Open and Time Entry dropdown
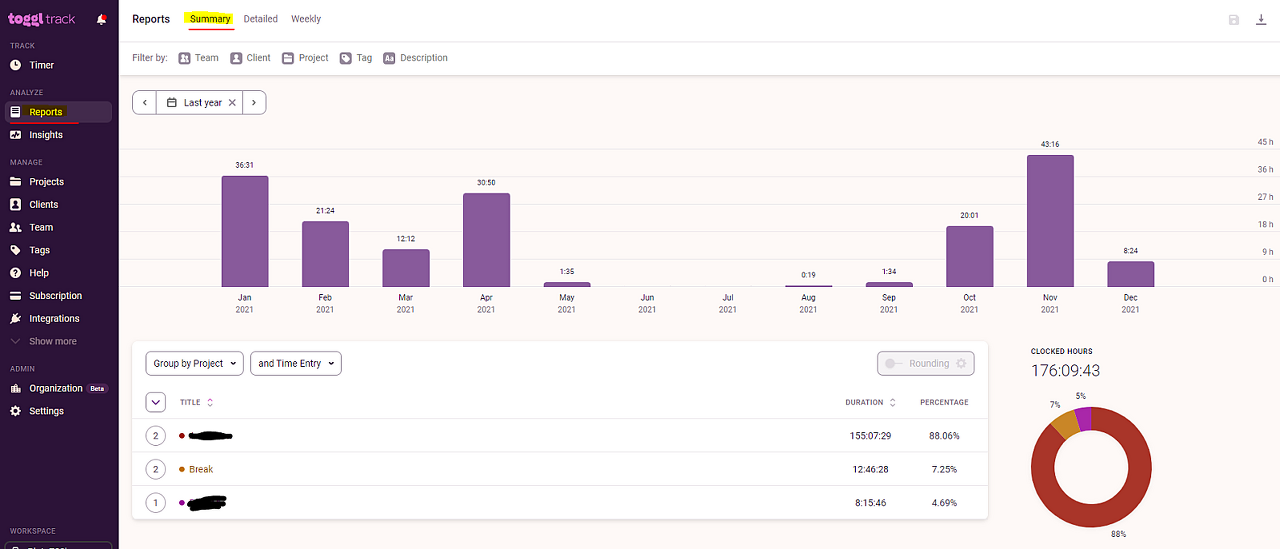The height and width of the screenshot is (549, 1280). [x=296, y=363]
